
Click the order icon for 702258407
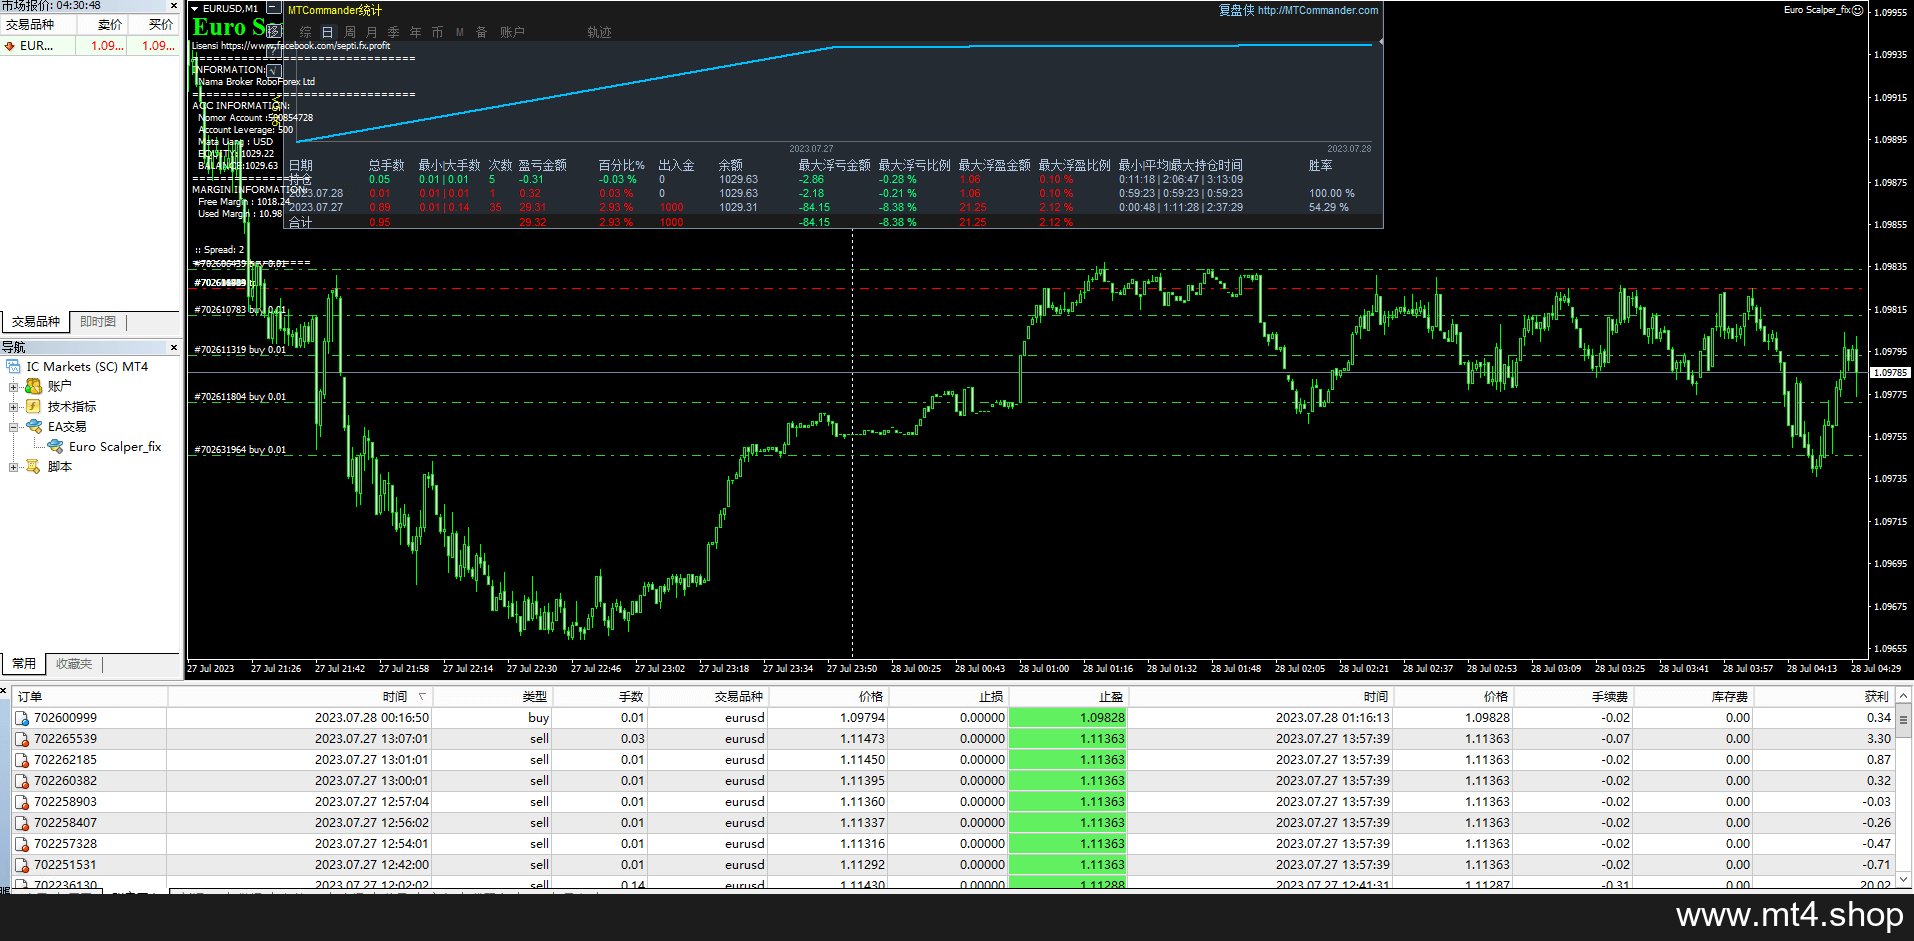coord(22,823)
